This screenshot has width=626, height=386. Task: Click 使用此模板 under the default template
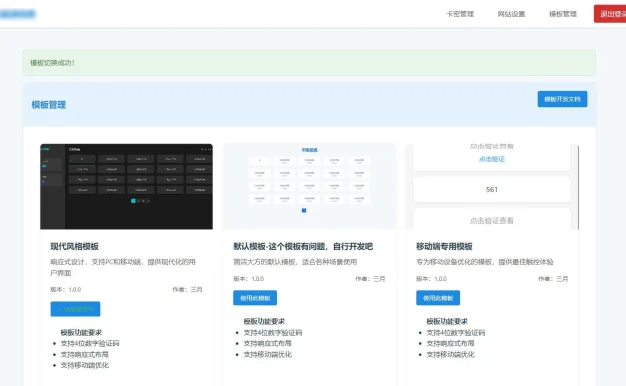pos(255,298)
